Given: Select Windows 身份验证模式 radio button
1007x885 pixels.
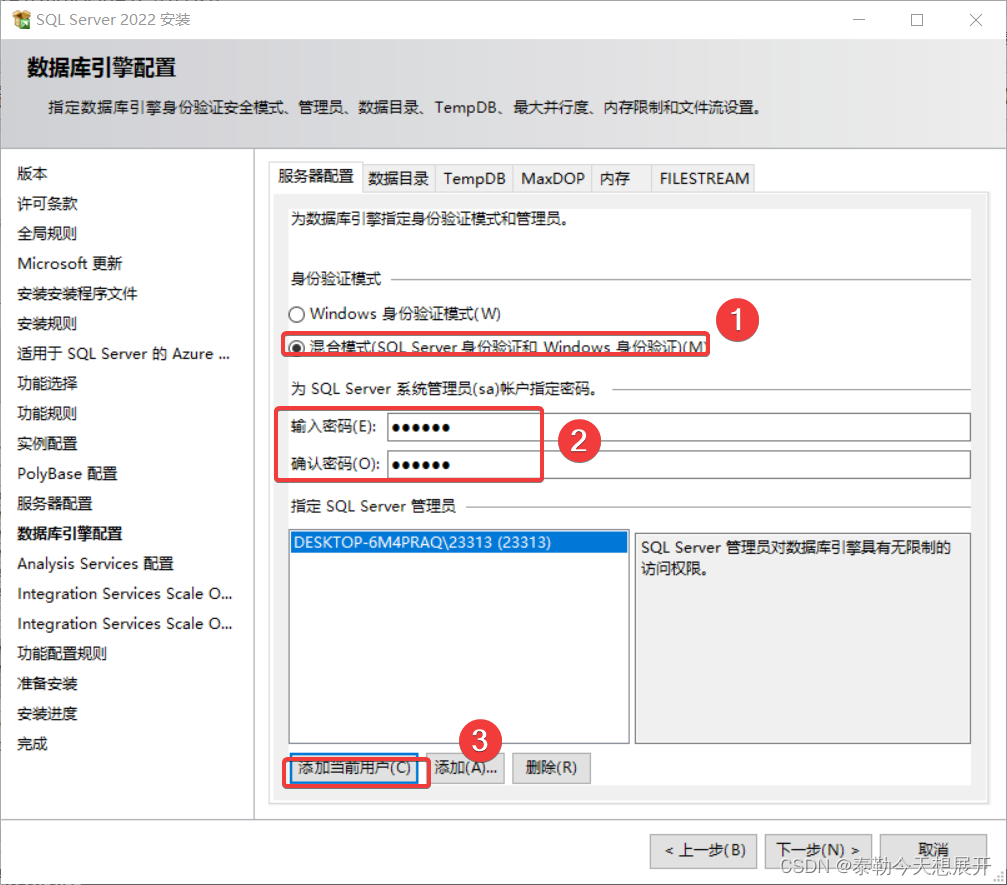Looking at the screenshot, I should tap(296, 314).
